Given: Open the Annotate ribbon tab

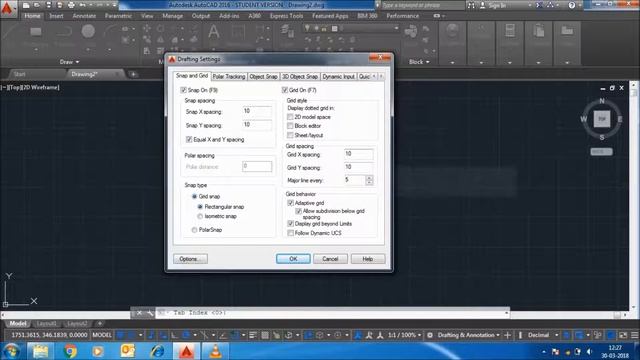Looking at the screenshot, I should (x=84, y=16).
